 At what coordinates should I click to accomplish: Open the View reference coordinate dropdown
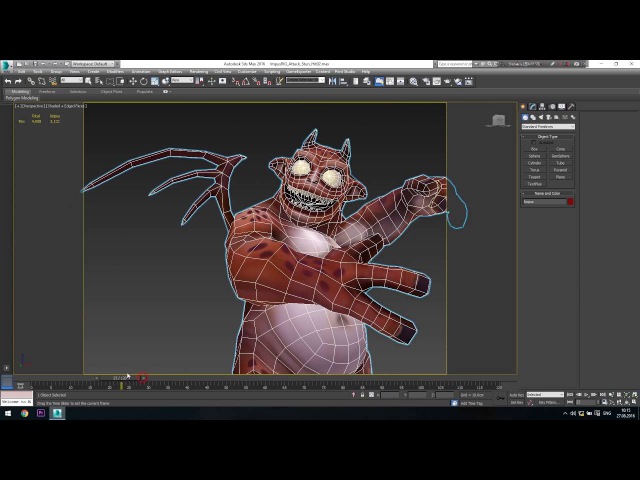(182, 80)
